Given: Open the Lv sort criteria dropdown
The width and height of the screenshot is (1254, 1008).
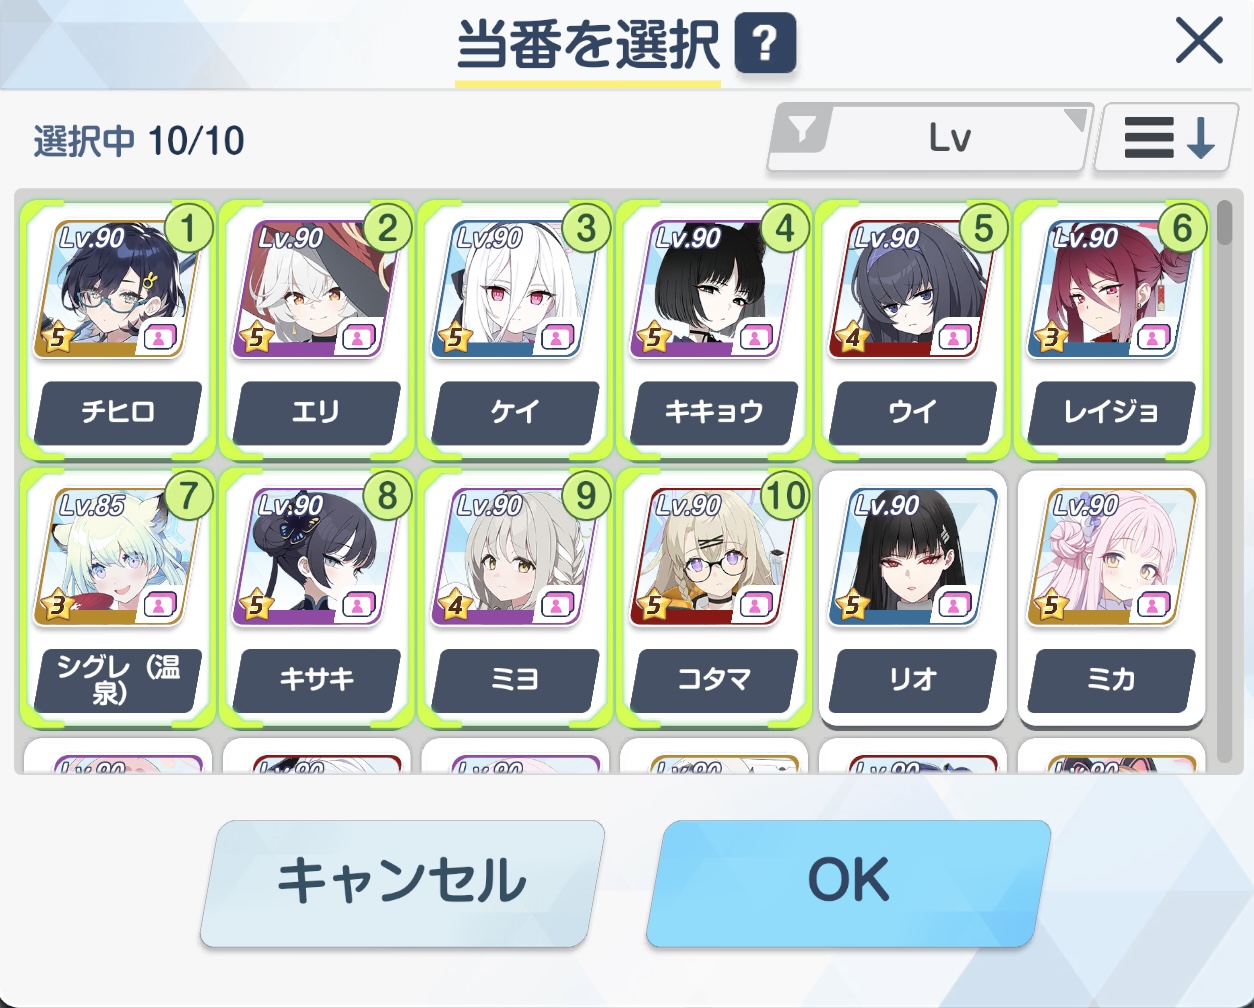Looking at the screenshot, I should click(x=930, y=138).
